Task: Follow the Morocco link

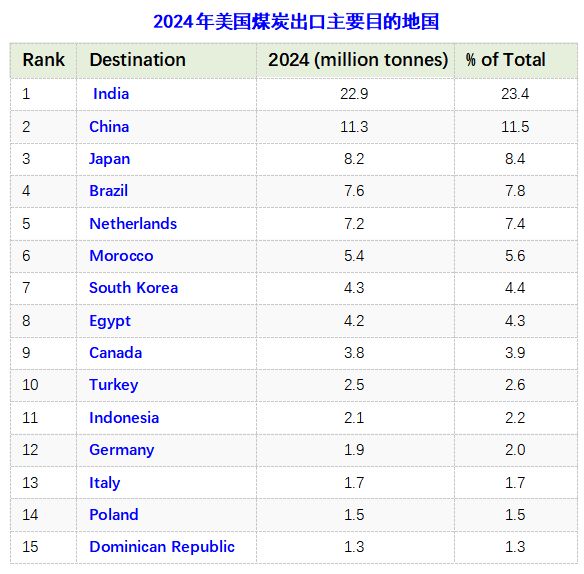Action: click(x=121, y=256)
